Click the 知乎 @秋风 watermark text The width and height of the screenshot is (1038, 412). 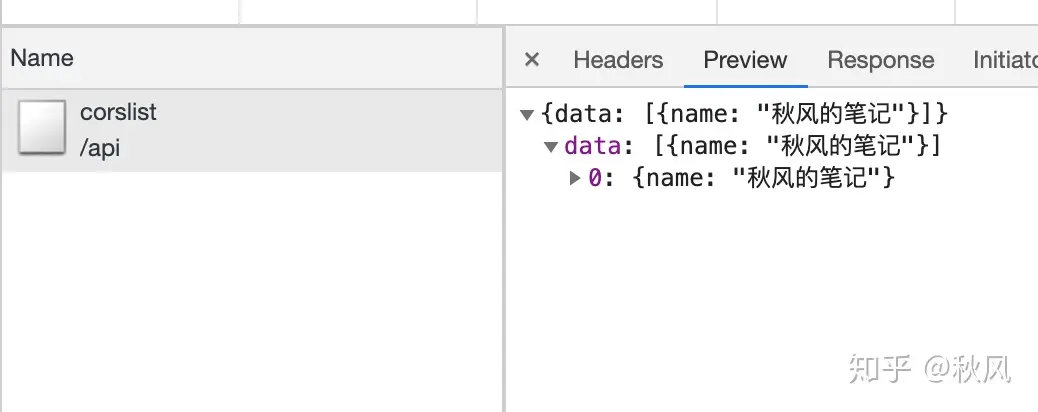[x=929, y=369]
